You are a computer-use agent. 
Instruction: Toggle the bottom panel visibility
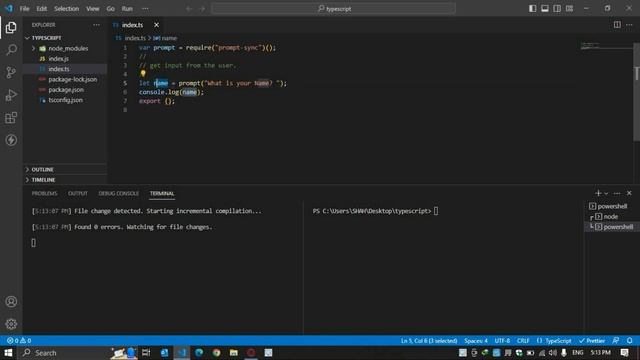(x=545, y=9)
